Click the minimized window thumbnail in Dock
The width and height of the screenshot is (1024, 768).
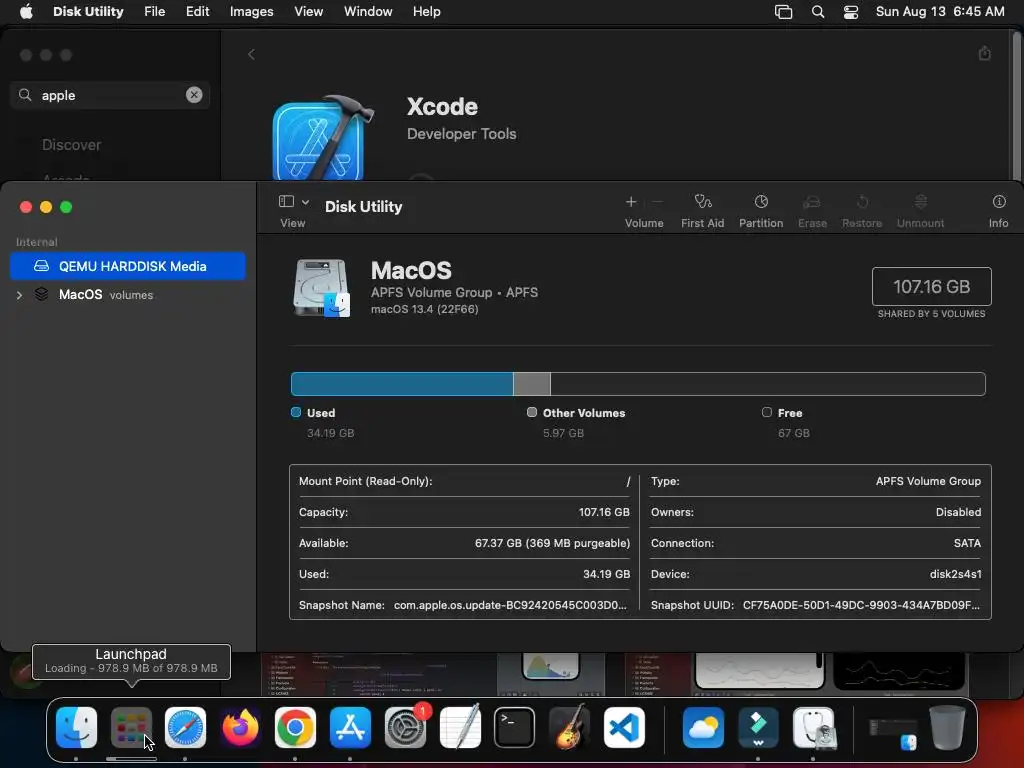click(x=892, y=733)
